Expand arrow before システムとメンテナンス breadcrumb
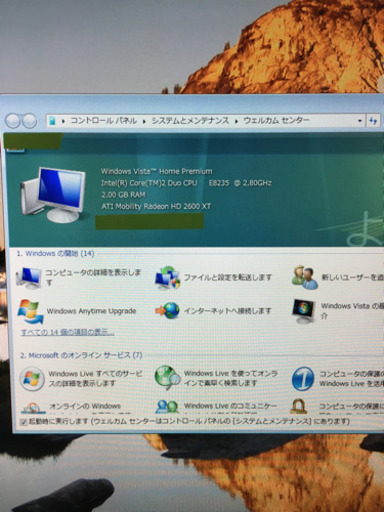384x512 pixels. click(144, 121)
